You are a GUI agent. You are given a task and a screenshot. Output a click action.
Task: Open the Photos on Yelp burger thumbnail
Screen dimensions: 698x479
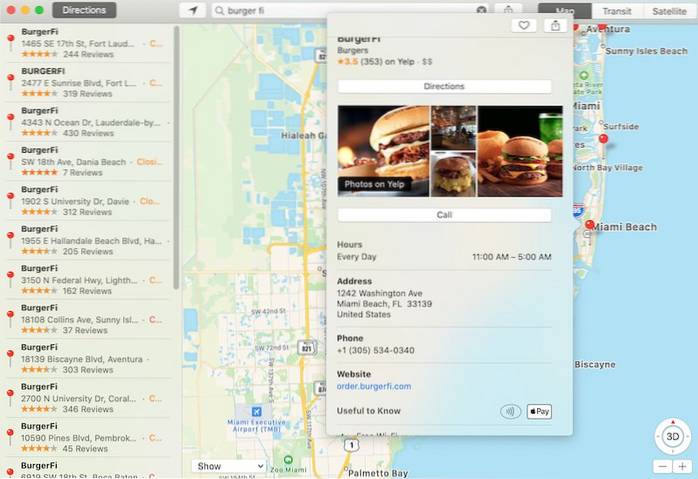[x=383, y=150]
